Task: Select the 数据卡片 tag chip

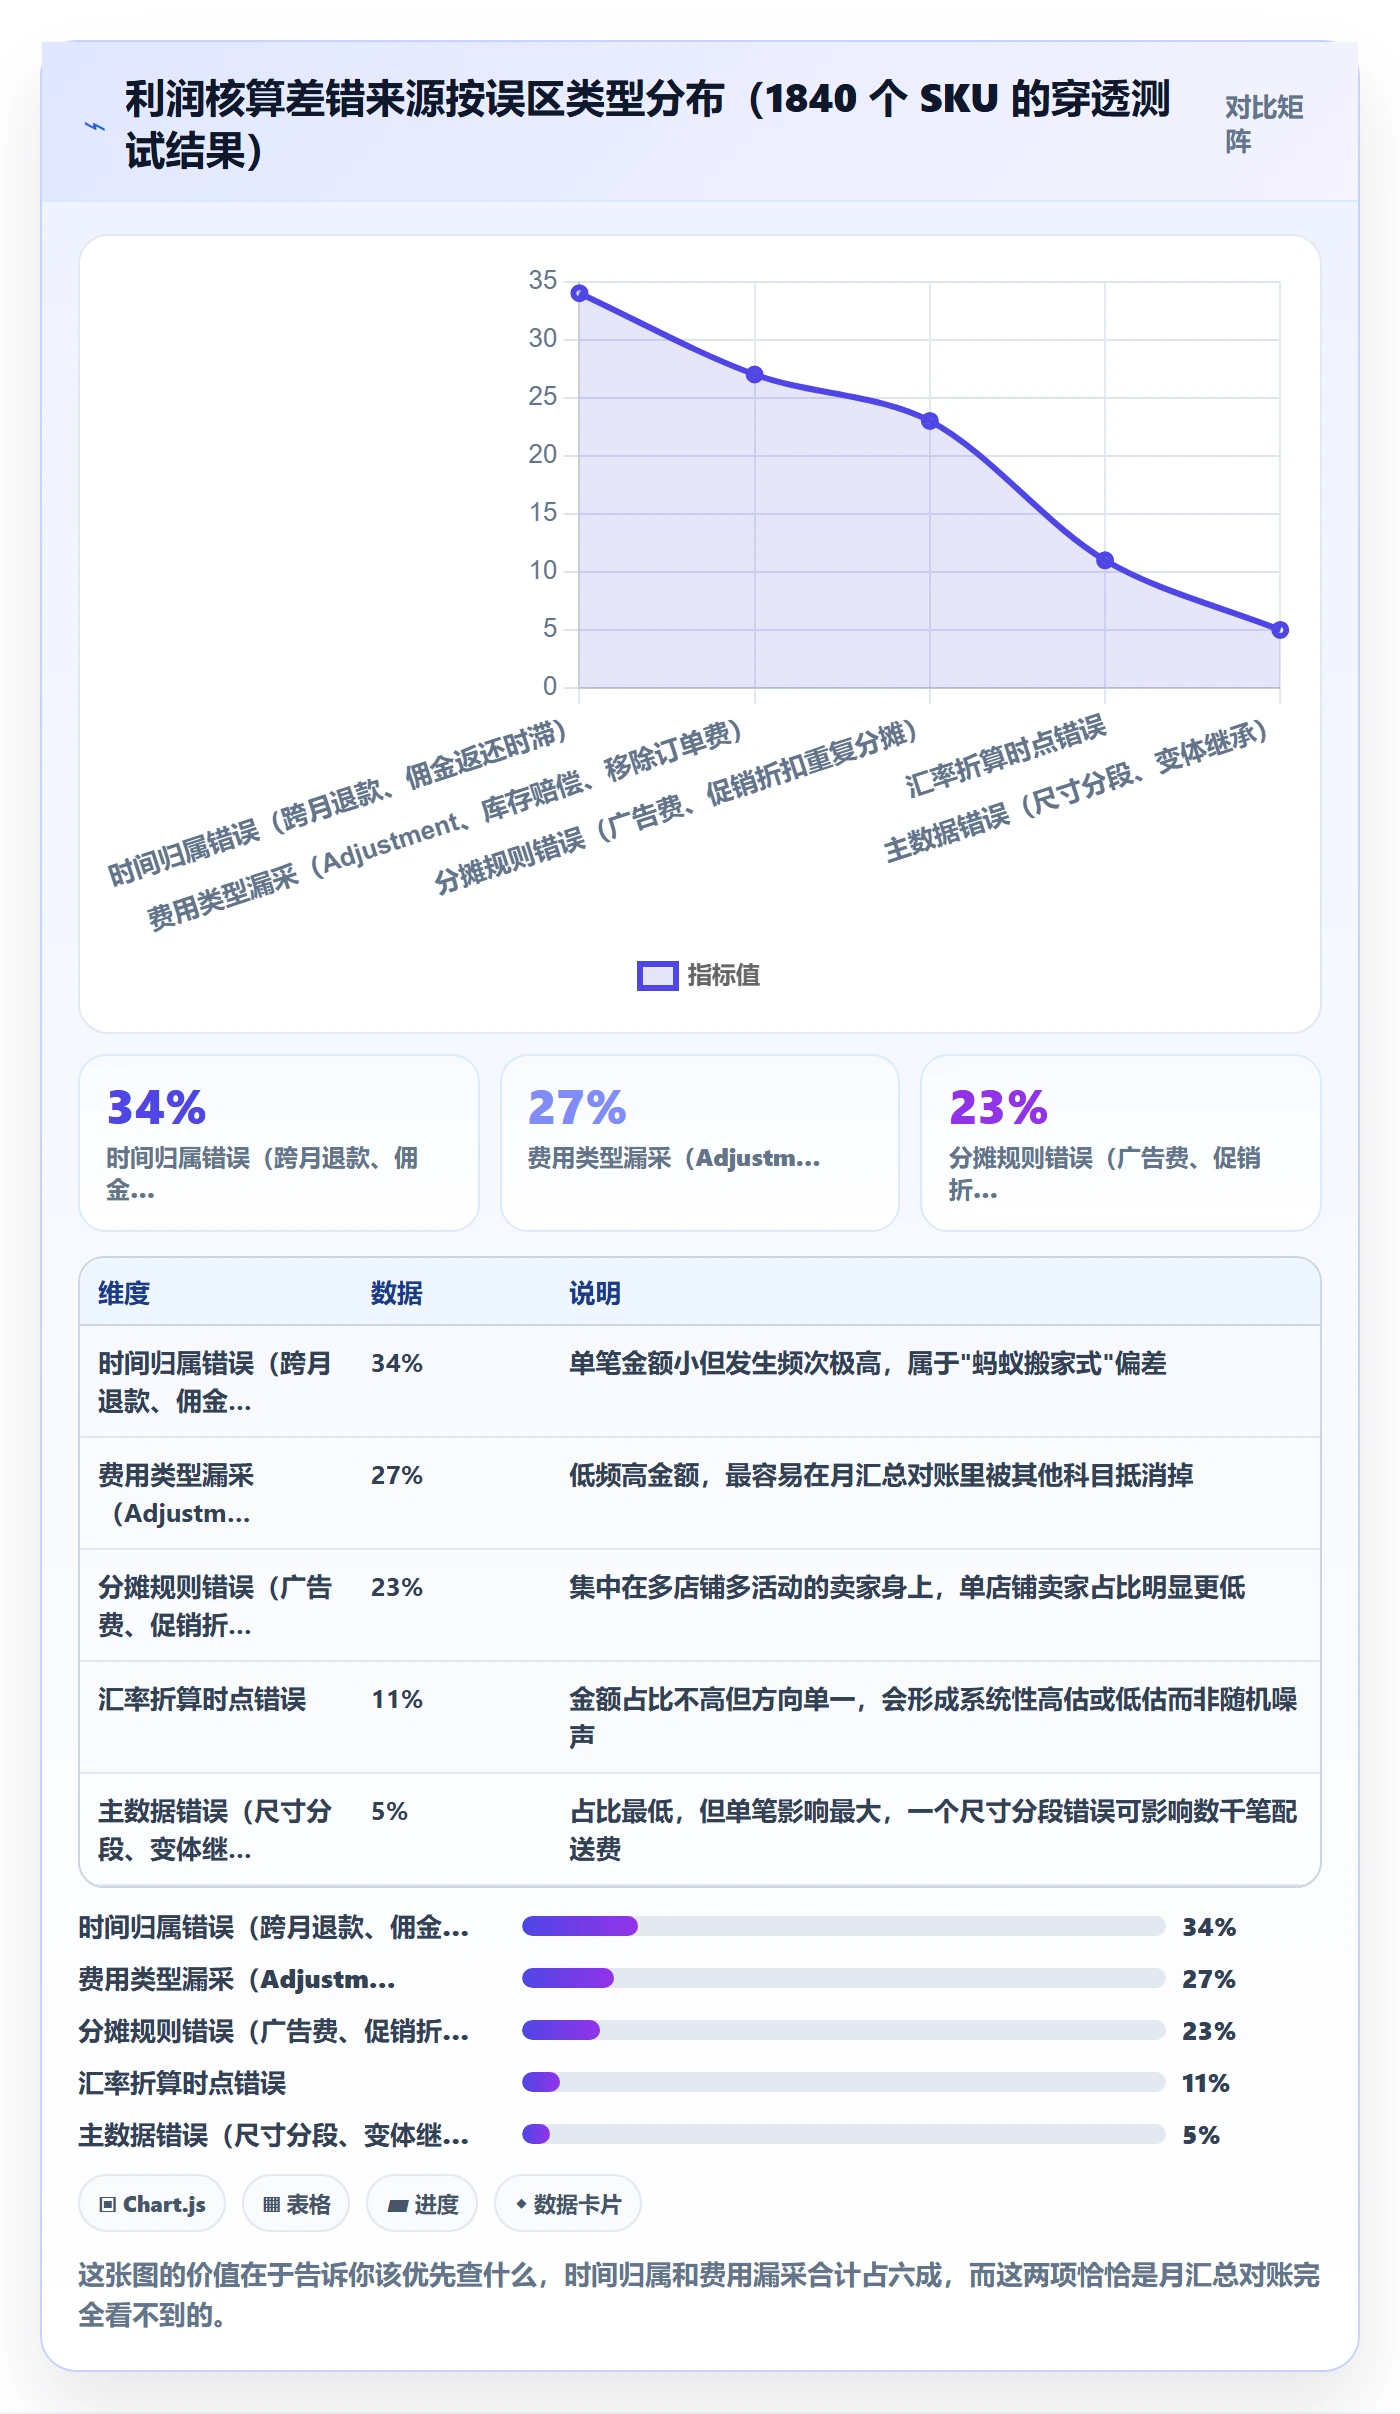Action: pyautogui.click(x=568, y=2203)
